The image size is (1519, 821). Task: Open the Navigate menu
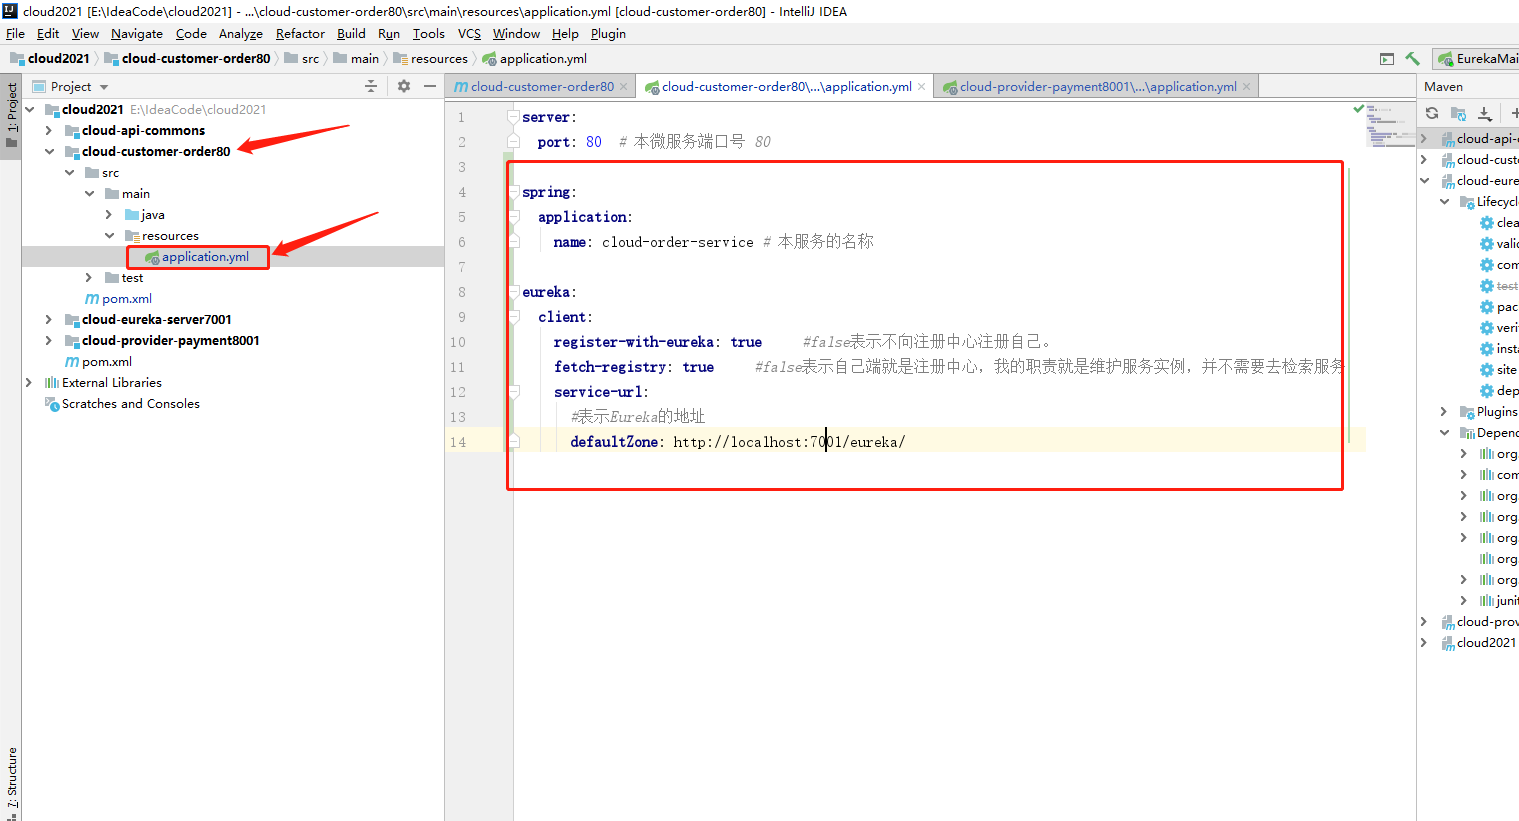click(137, 34)
